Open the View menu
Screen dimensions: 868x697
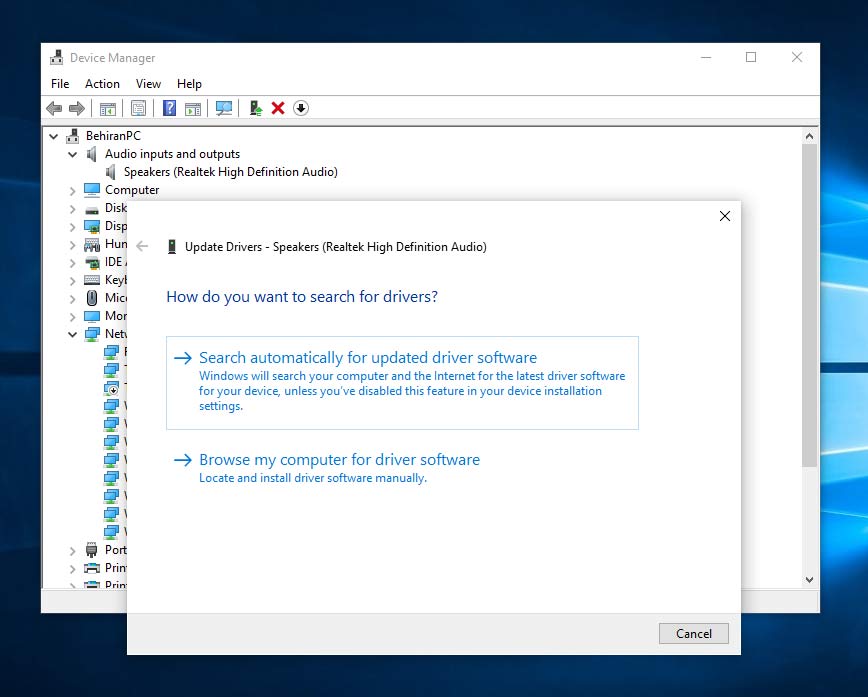[148, 84]
